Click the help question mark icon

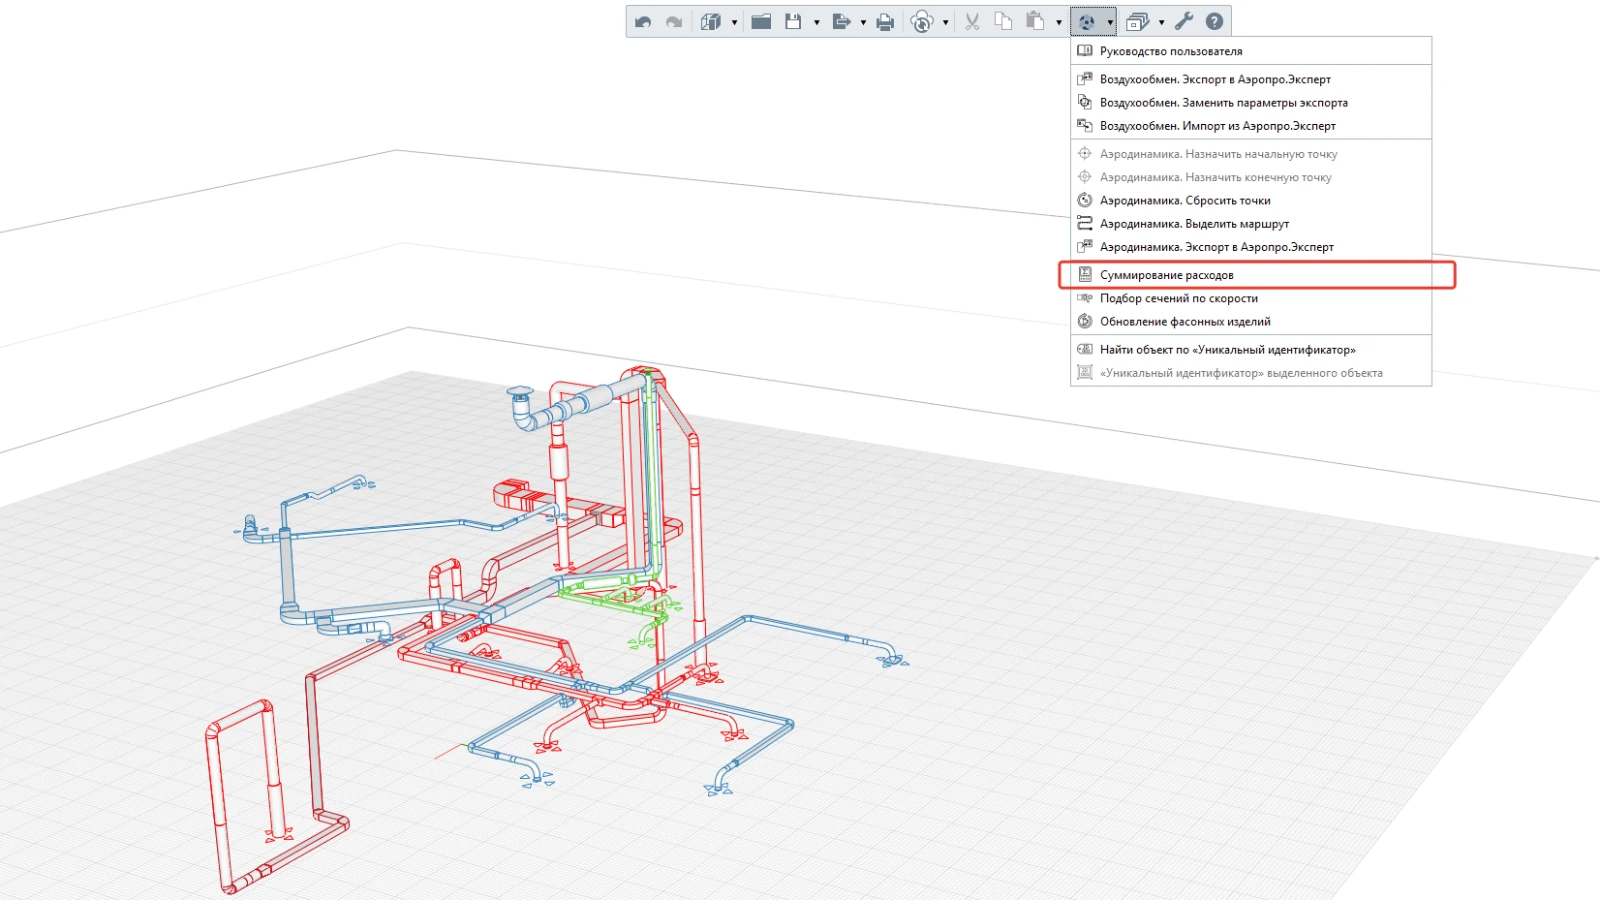pos(1214,21)
